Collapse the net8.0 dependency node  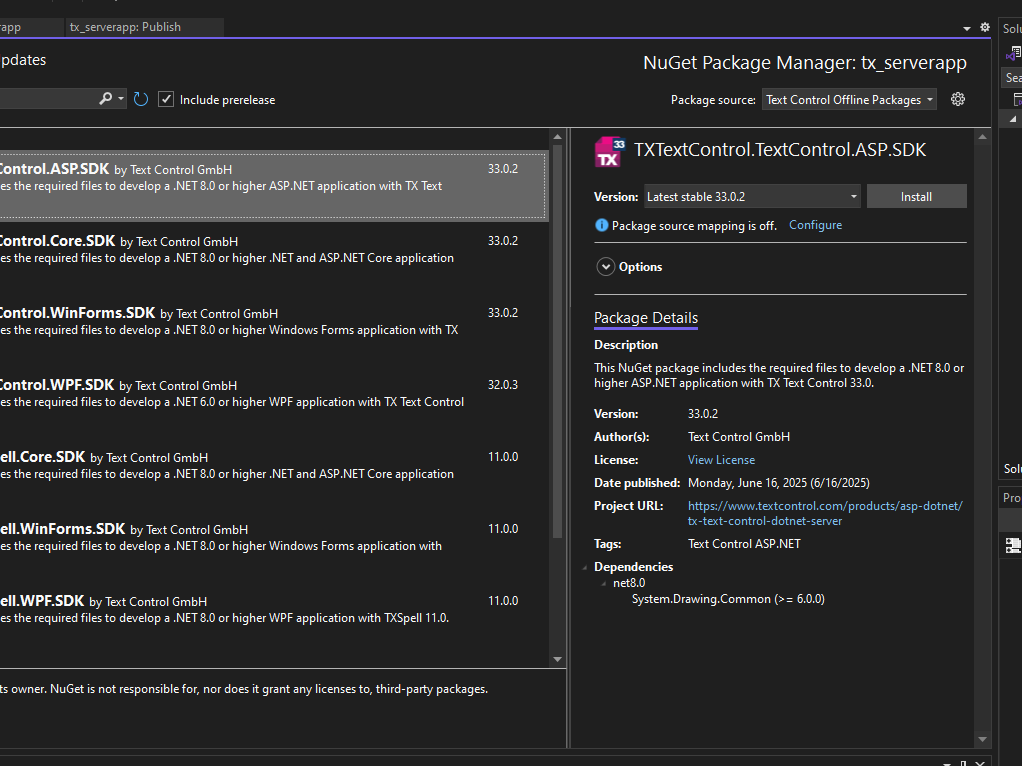pos(604,583)
